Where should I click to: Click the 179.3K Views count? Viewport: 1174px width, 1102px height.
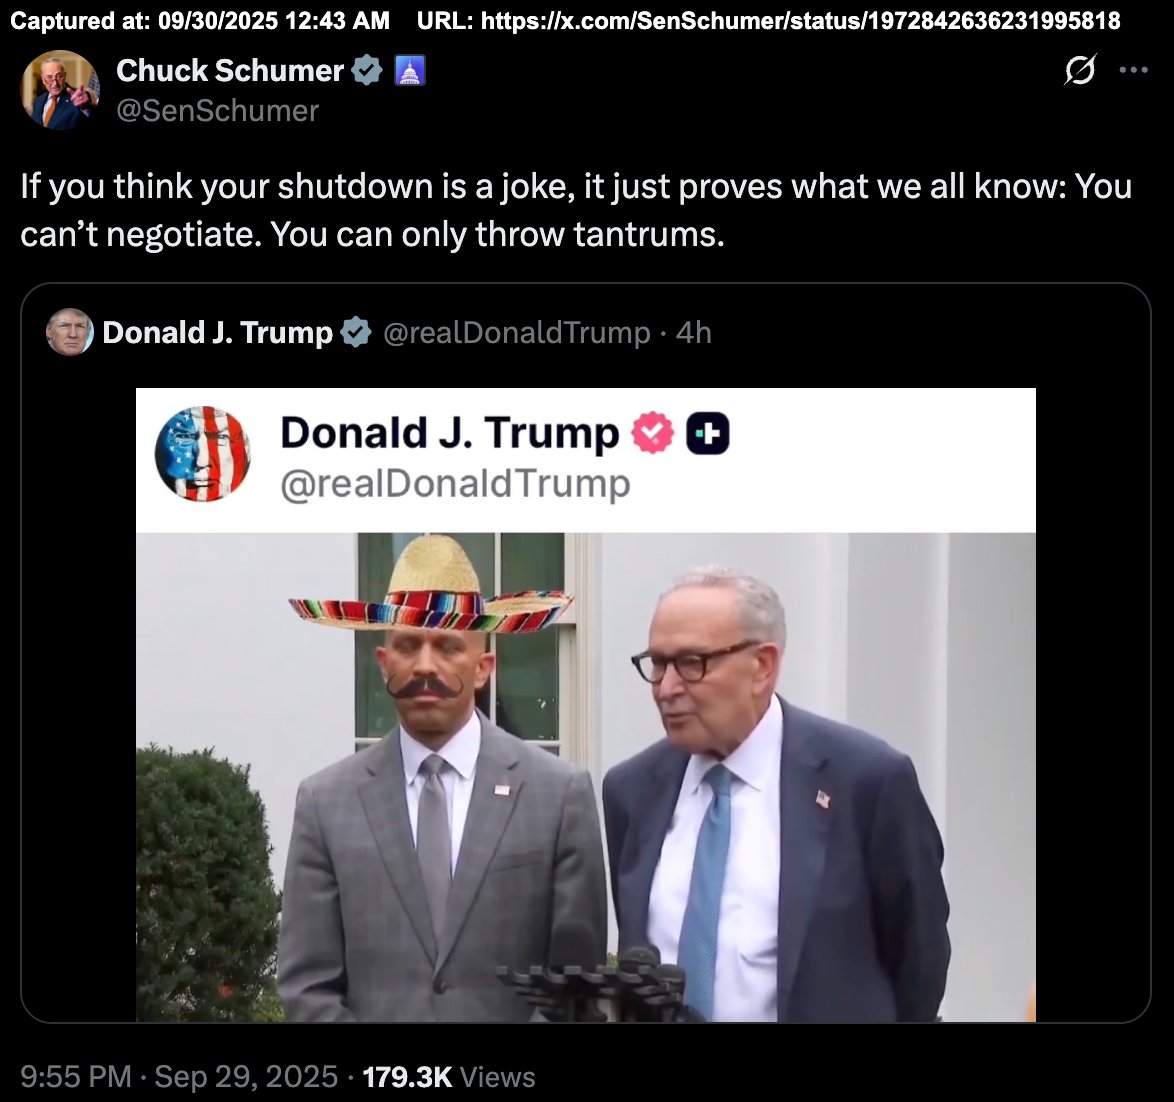[449, 1077]
